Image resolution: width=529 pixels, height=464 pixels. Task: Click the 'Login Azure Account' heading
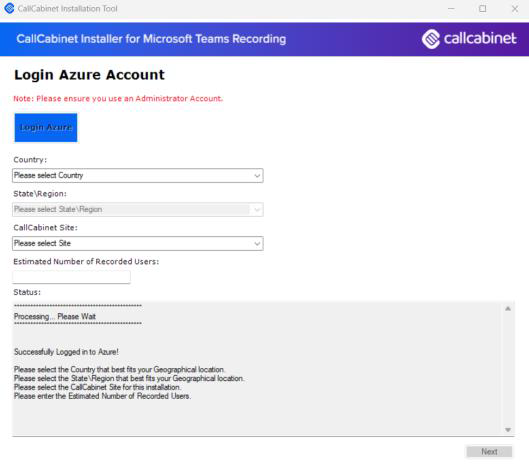pyautogui.click(x=89, y=75)
